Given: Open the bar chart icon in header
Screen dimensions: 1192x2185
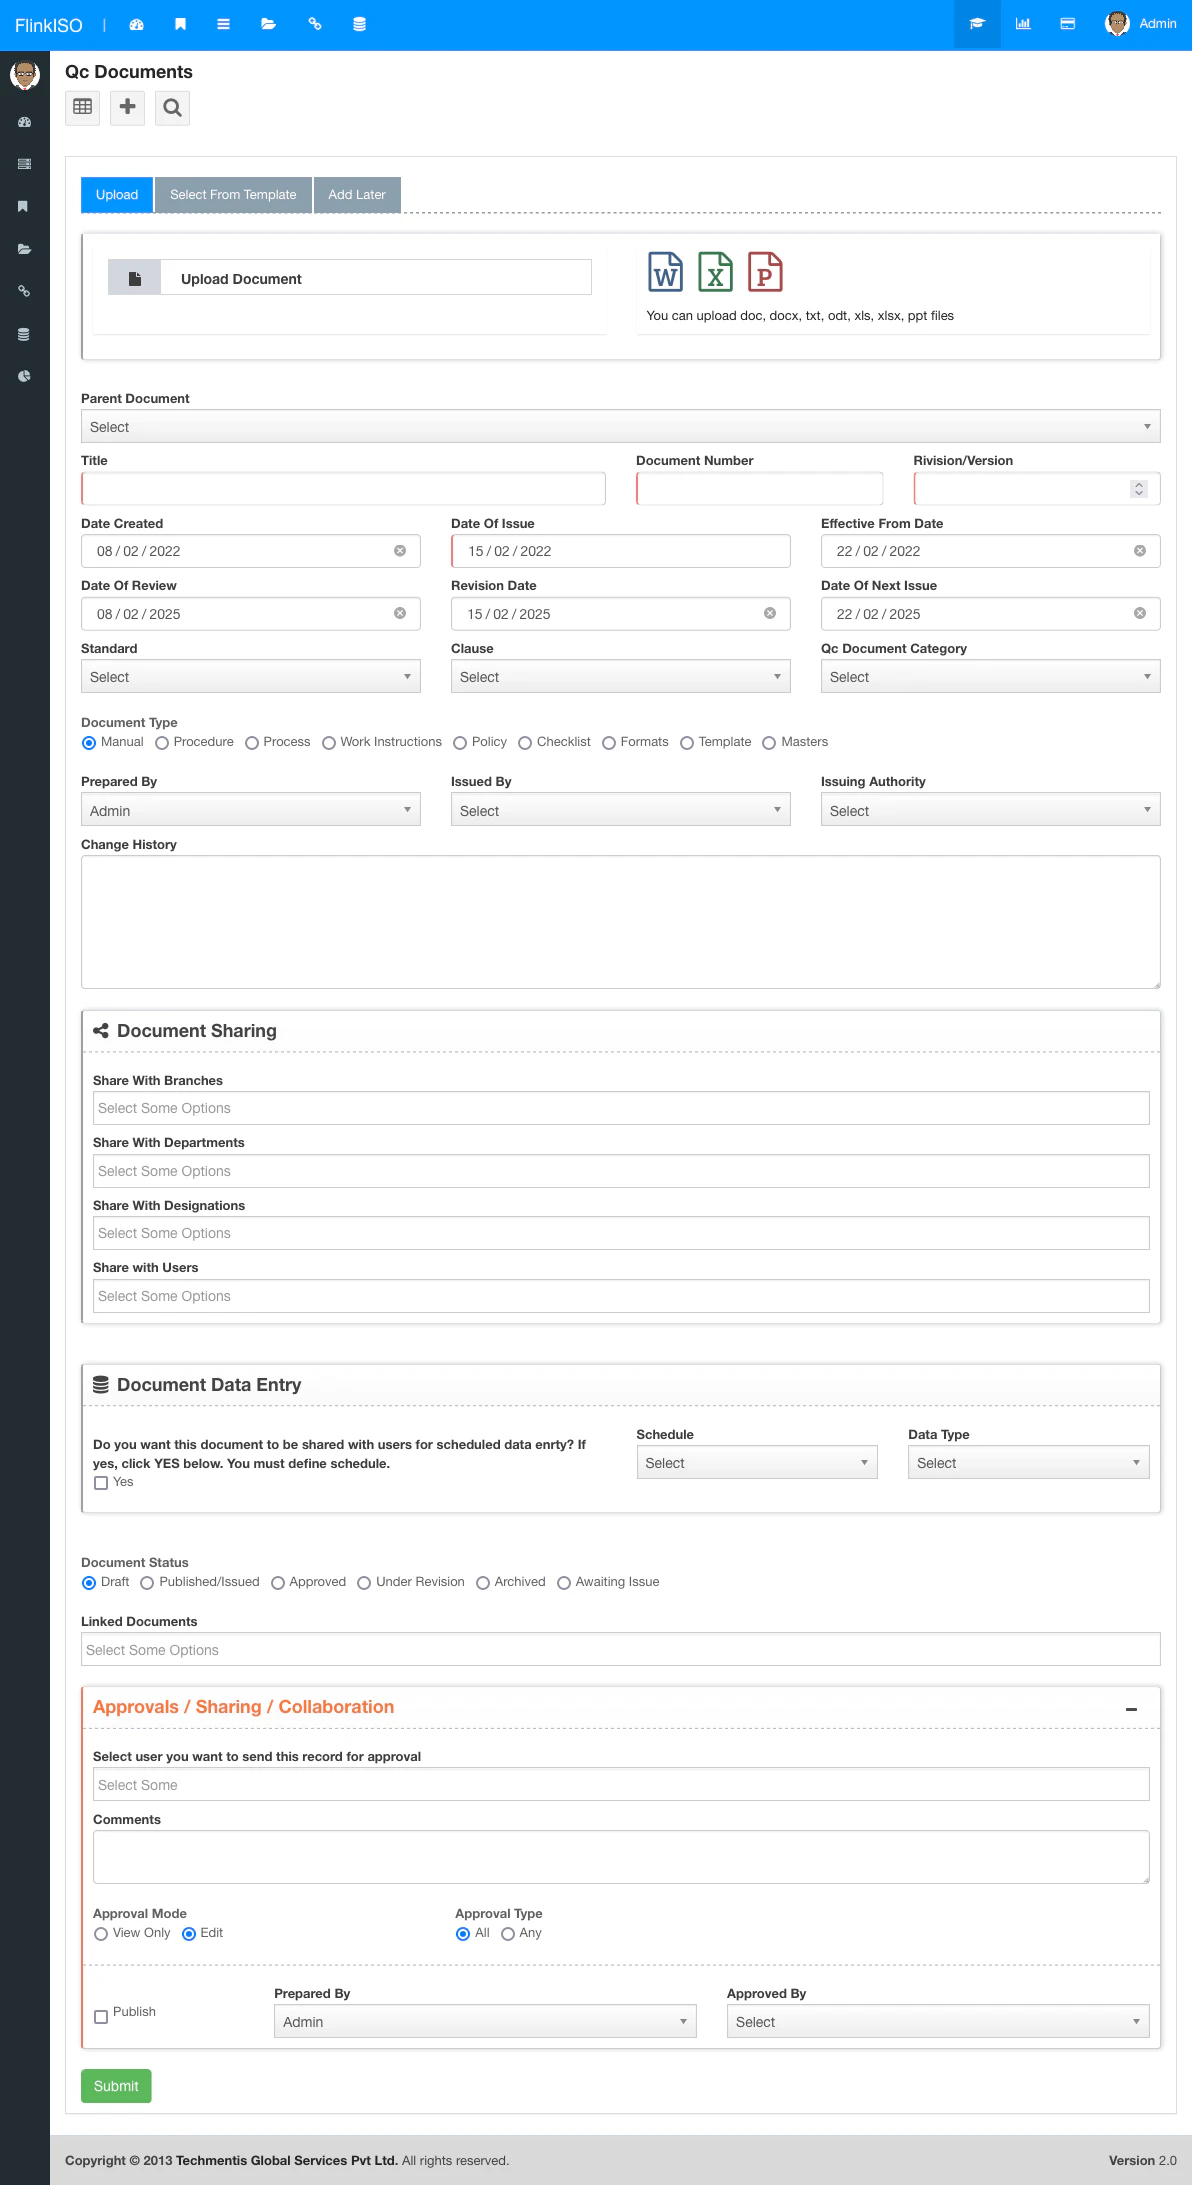Looking at the screenshot, I should 1023,24.
